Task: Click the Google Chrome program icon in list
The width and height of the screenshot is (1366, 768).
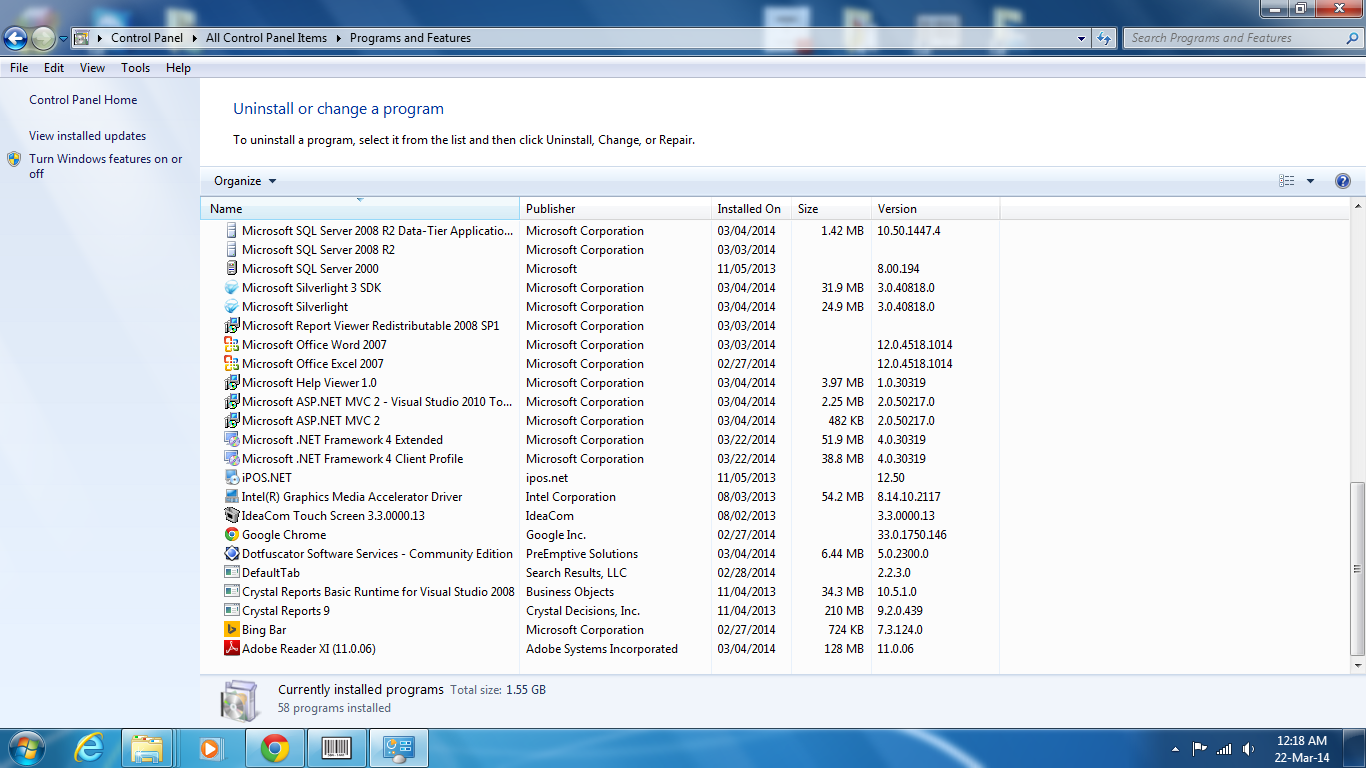Action: click(232, 535)
